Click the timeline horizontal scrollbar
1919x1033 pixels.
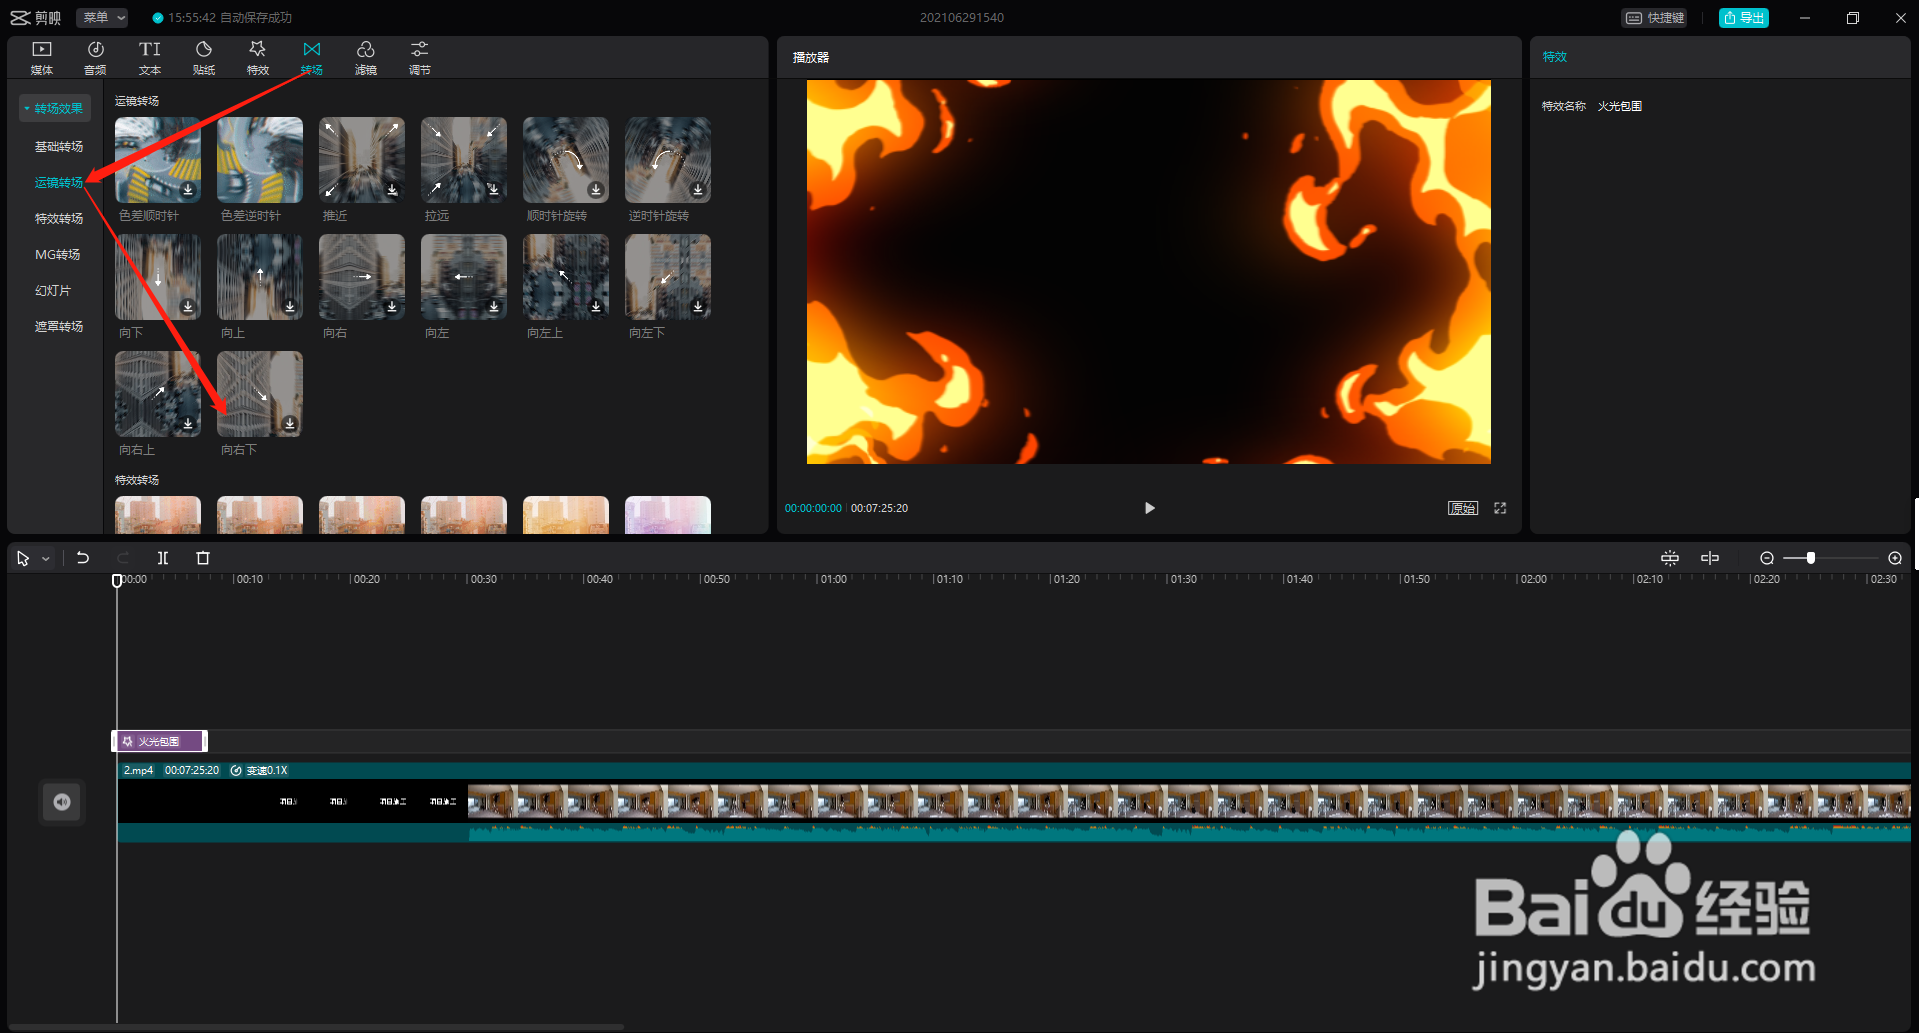click(316, 1027)
